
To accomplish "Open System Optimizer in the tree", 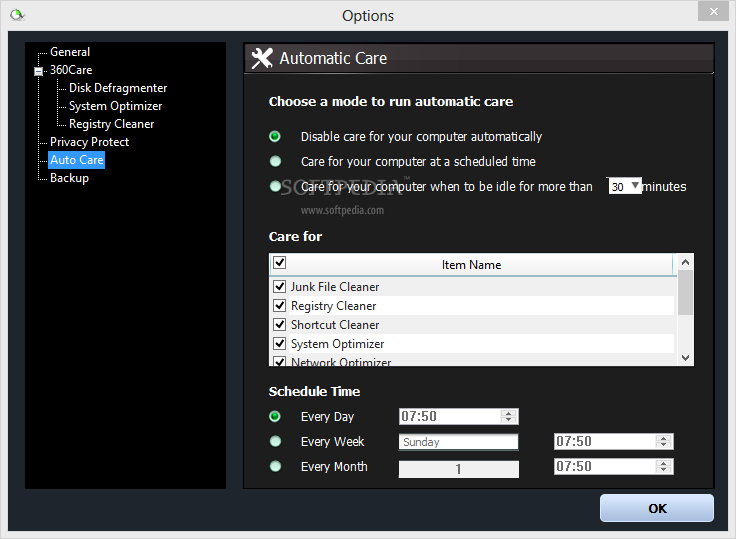I will tap(115, 106).
